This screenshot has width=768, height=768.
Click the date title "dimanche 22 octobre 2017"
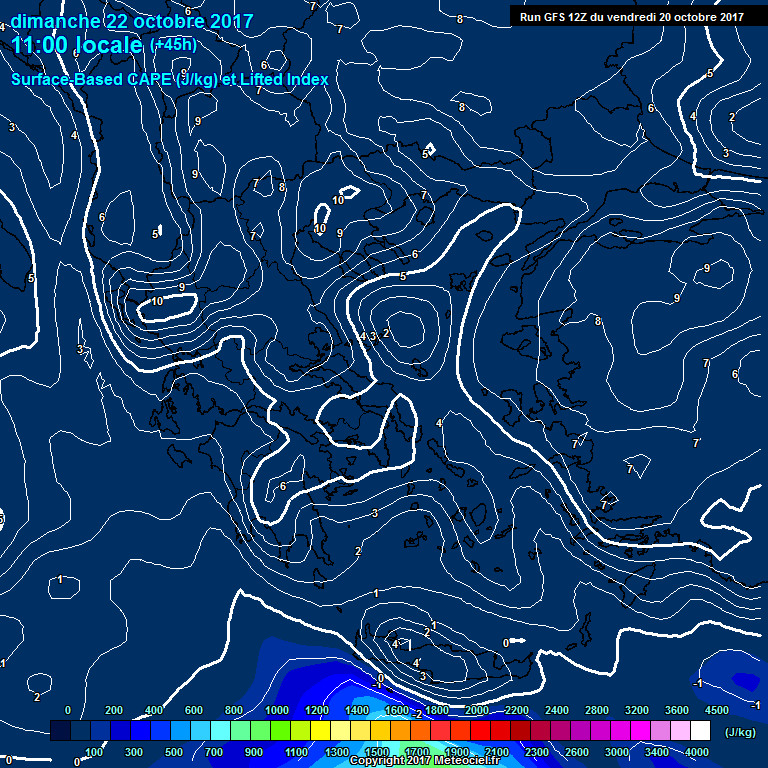click(x=132, y=21)
